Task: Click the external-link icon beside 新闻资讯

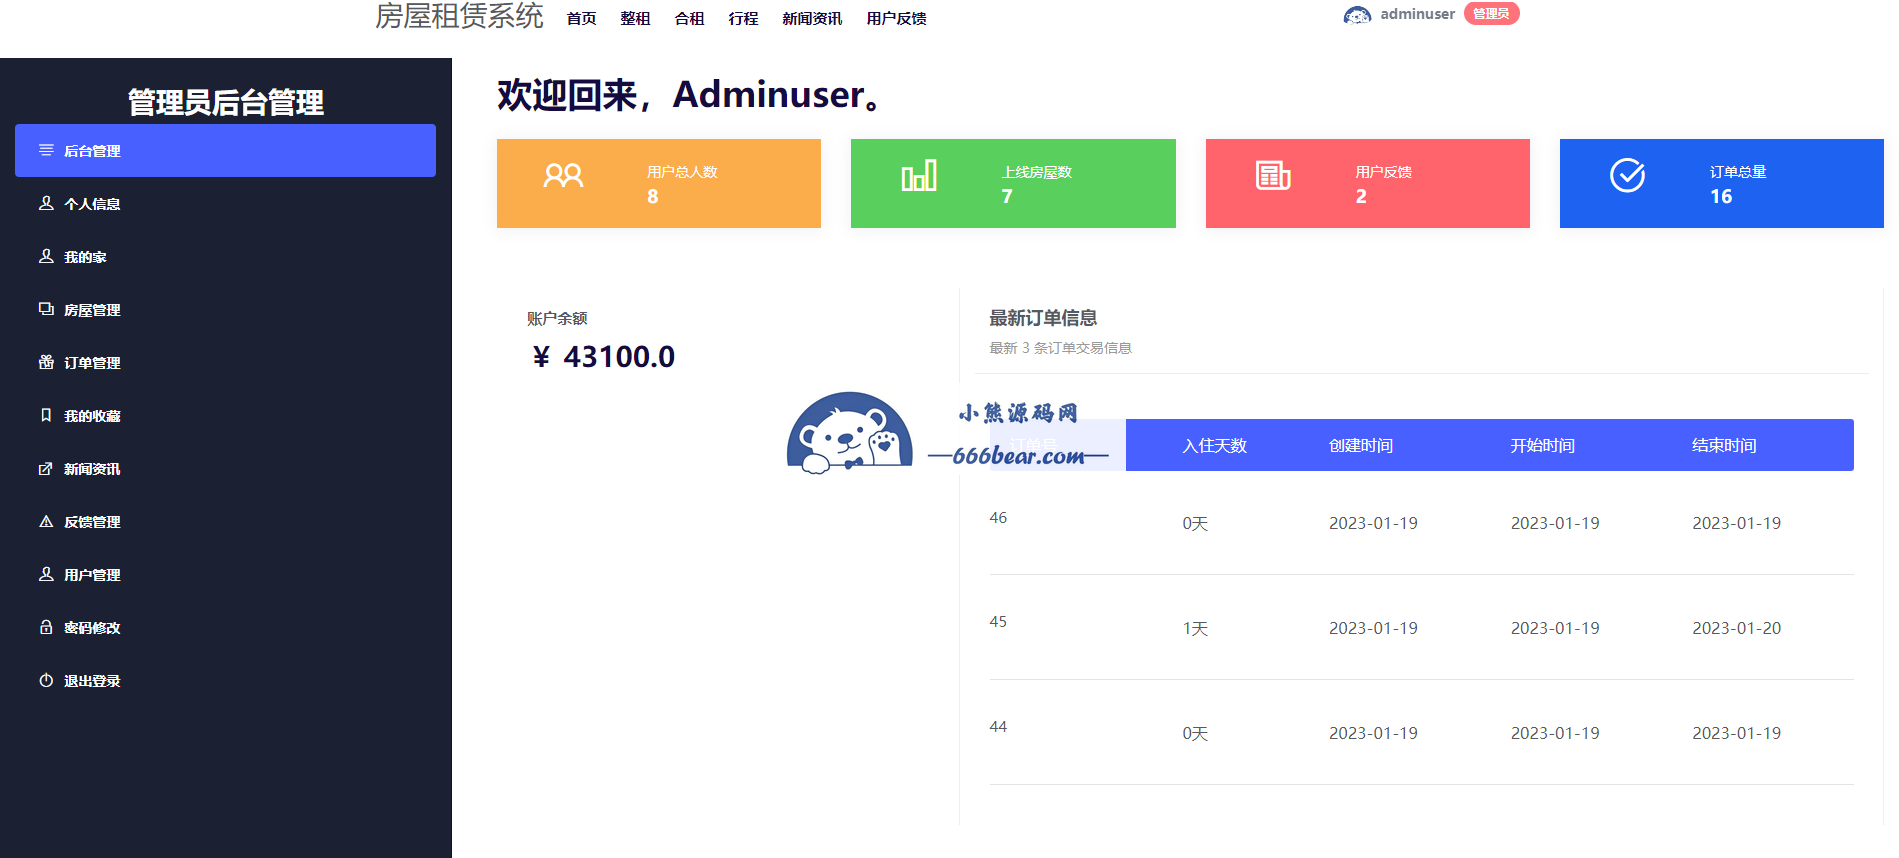Action: (46, 468)
